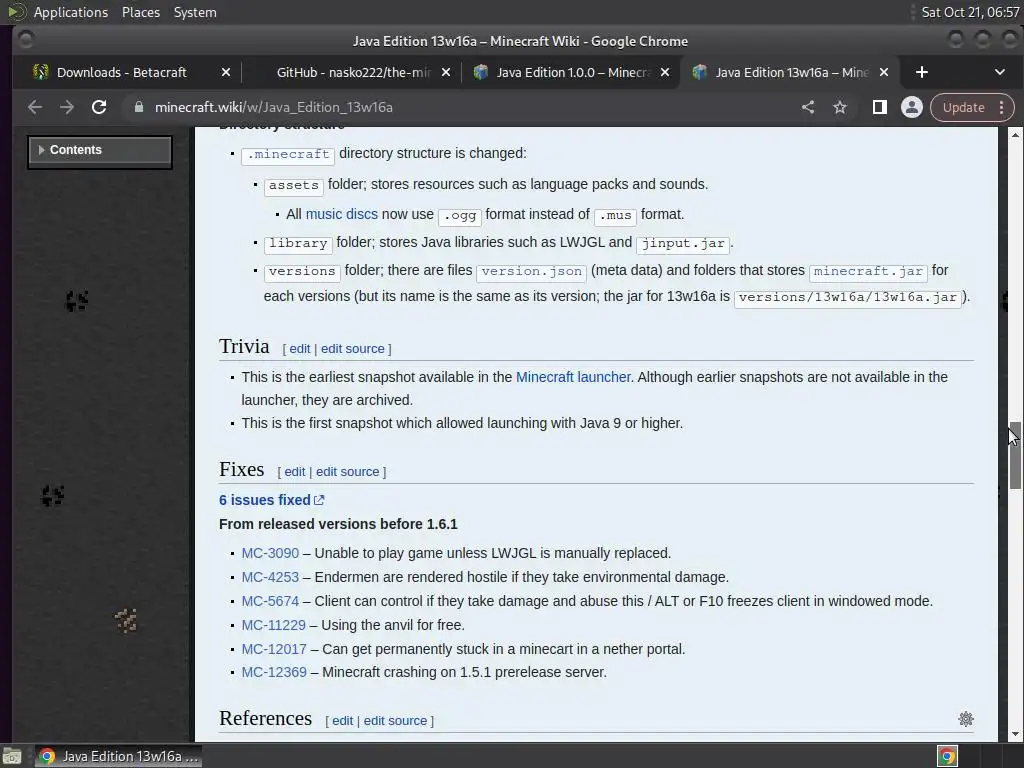Screen dimensions: 1024x768
Task: Open bug report MC-5674
Action: pyautogui.click(x=270, y=601)
